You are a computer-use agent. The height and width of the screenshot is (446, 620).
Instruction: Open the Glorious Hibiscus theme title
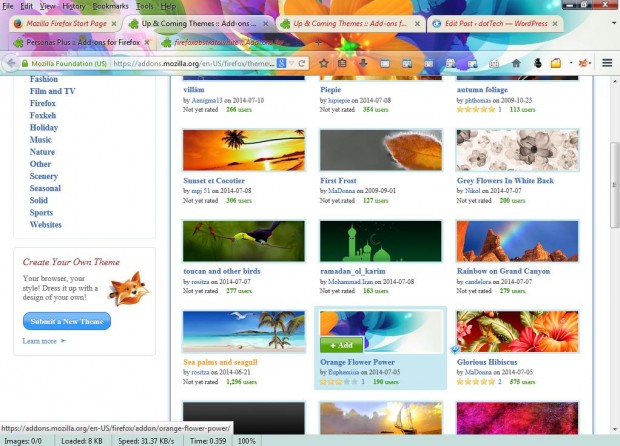coord(487,362)
